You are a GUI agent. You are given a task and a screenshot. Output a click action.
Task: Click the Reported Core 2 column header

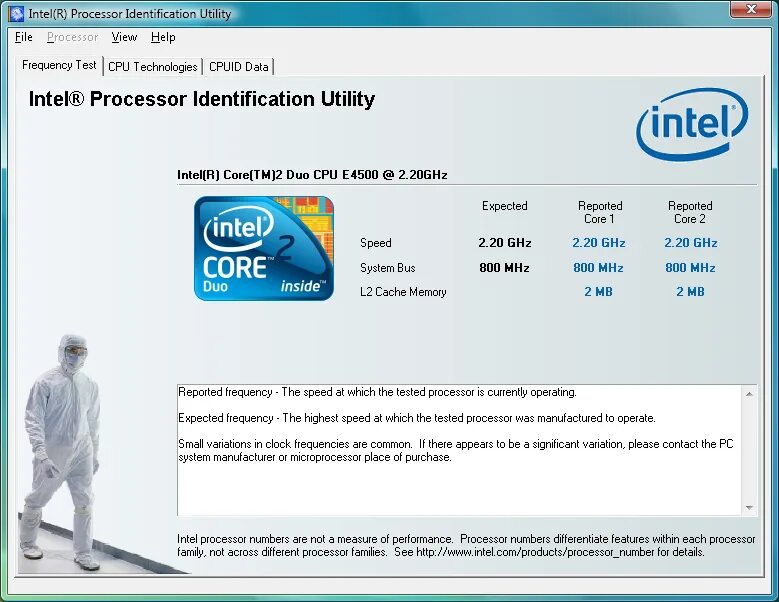point(690,212)
